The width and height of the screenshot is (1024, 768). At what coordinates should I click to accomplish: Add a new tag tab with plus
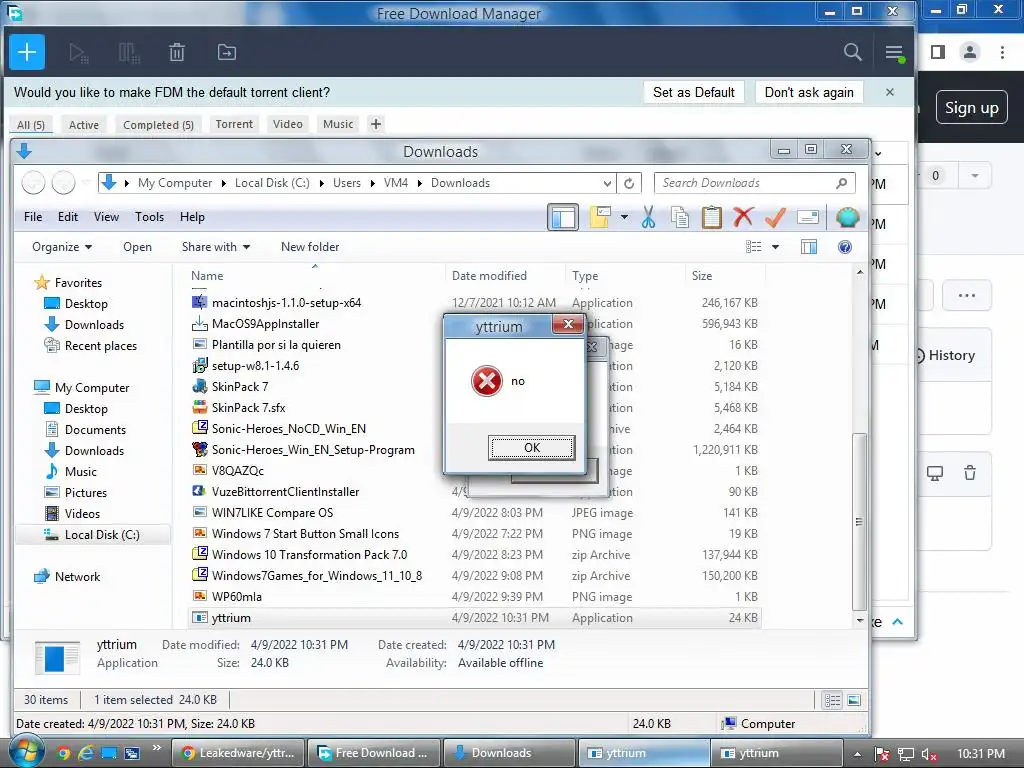(376, 124)
